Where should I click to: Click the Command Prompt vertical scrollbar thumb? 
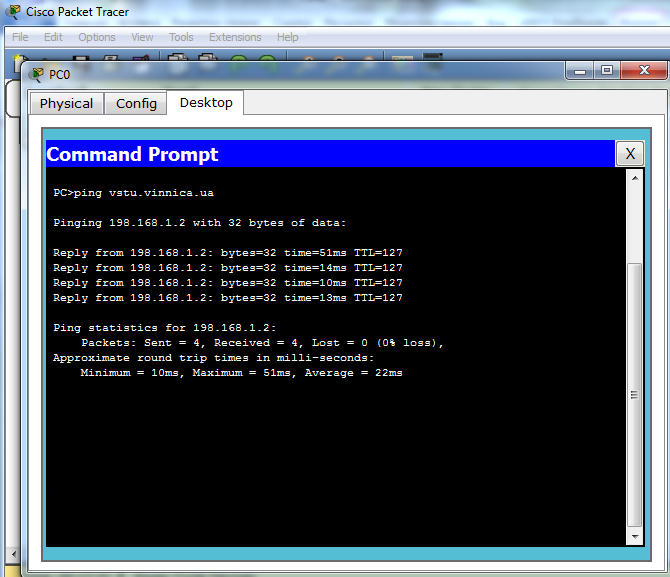(x=635, y=395)
